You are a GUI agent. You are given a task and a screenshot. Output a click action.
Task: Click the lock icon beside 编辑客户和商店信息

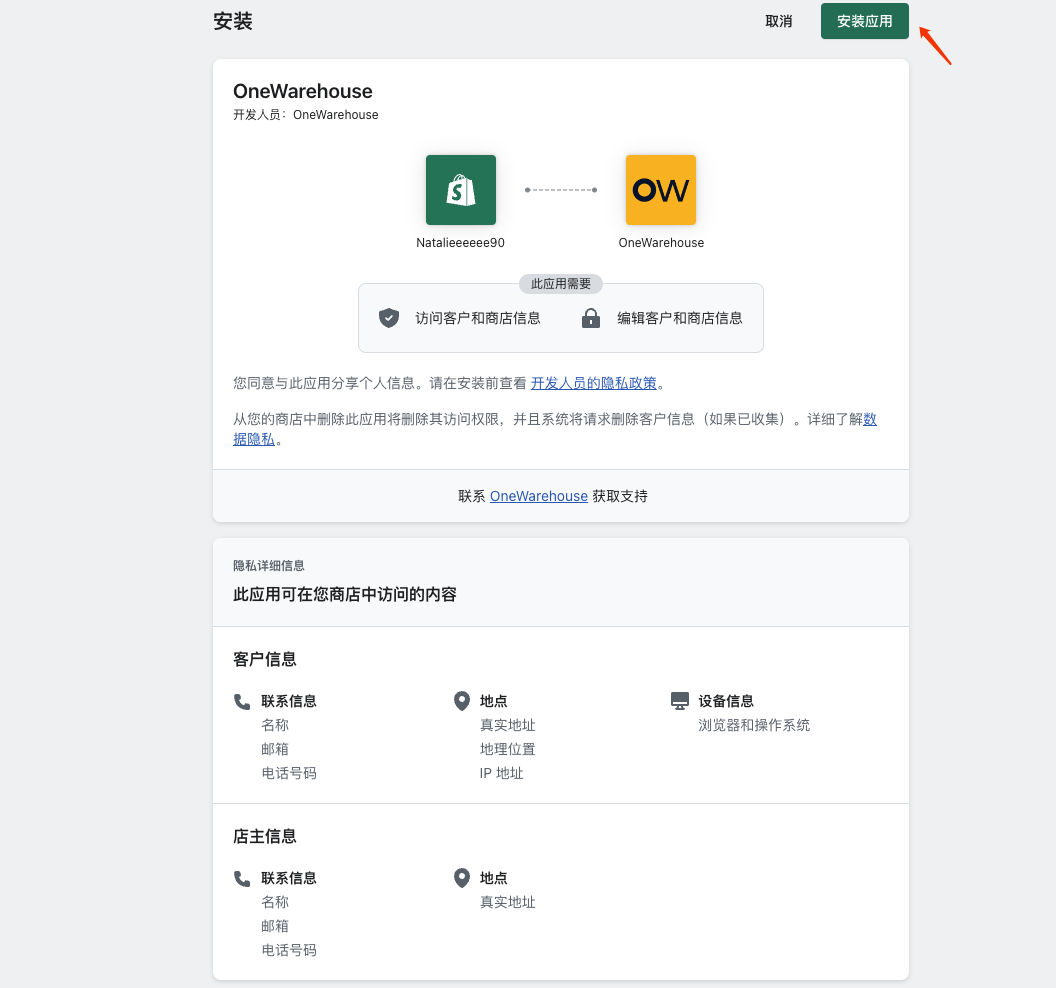(591, 318)
